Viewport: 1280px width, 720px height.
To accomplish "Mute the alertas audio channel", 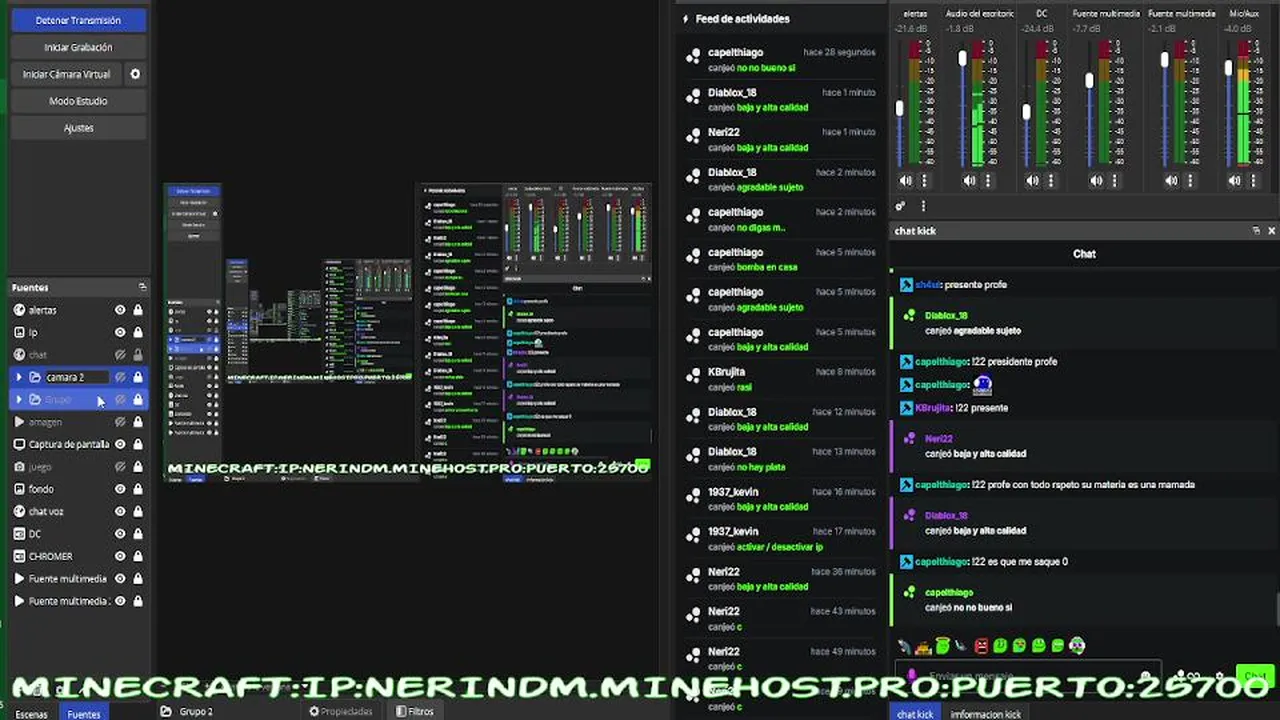I will tap(906, 181).
